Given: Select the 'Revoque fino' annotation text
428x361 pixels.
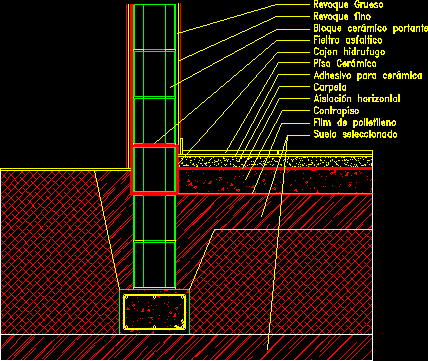Looking at the screenshot, I should [x=342, y=17].
